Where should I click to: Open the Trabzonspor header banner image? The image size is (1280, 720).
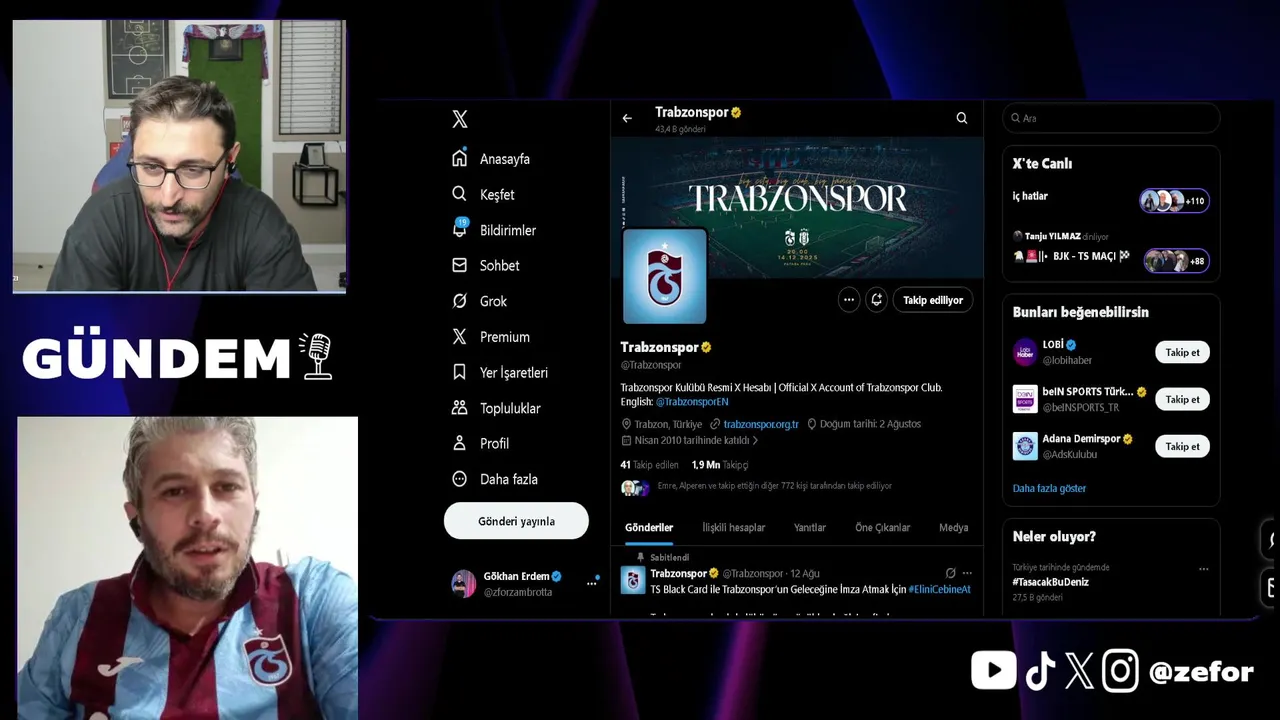pos(797,207)
